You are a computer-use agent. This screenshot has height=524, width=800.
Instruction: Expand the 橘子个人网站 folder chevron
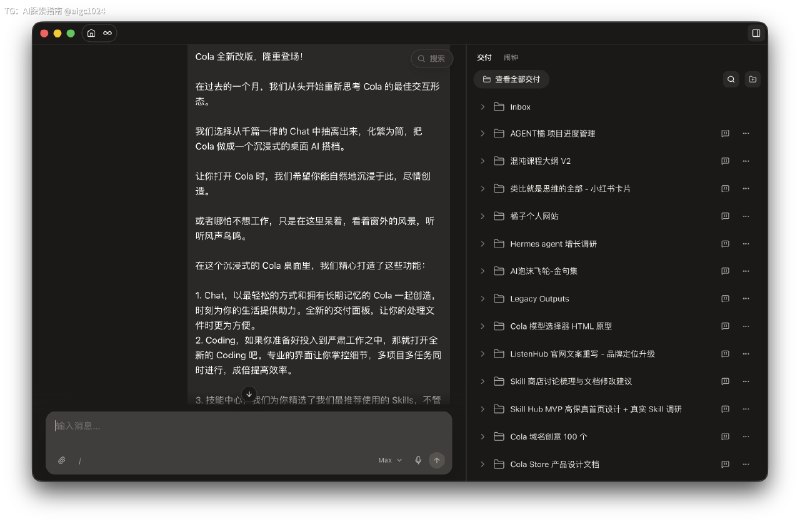[x=483, y=216]
